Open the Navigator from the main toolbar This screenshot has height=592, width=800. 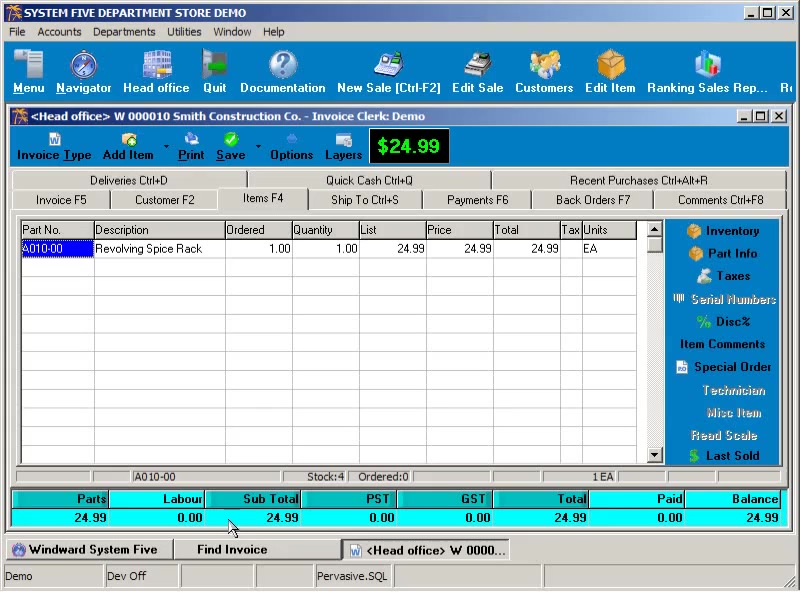(84, 72)
